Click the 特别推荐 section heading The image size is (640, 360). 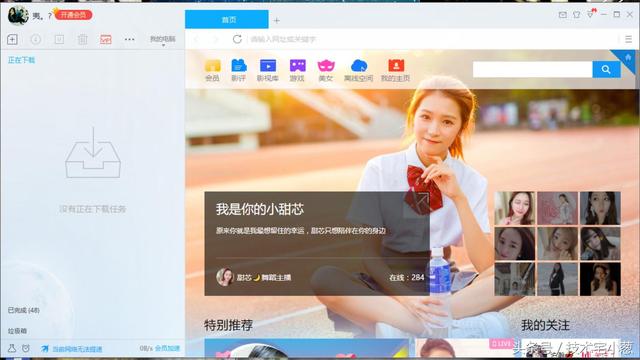pyautogui.click(x=228, y=325)
